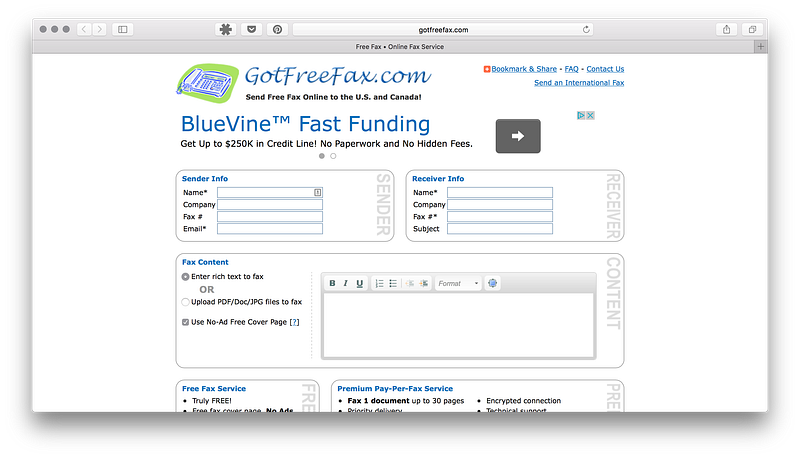Viewport: 800px width, 458px height.
Task: Save page with Pocket extension
Action: 252,30
